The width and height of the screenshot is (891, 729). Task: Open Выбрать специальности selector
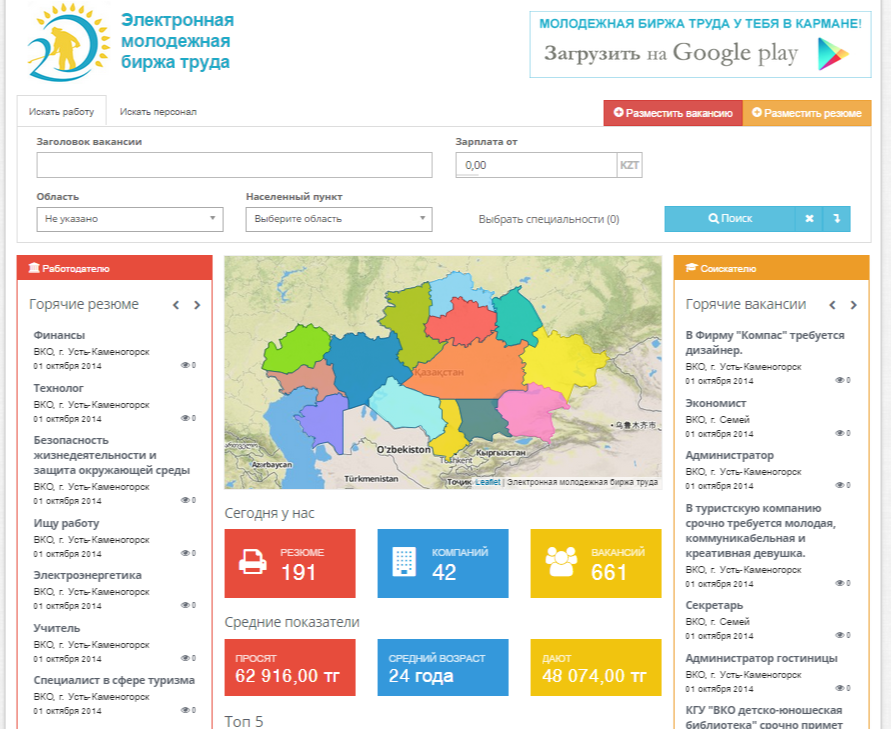click(x=548, y=219)
